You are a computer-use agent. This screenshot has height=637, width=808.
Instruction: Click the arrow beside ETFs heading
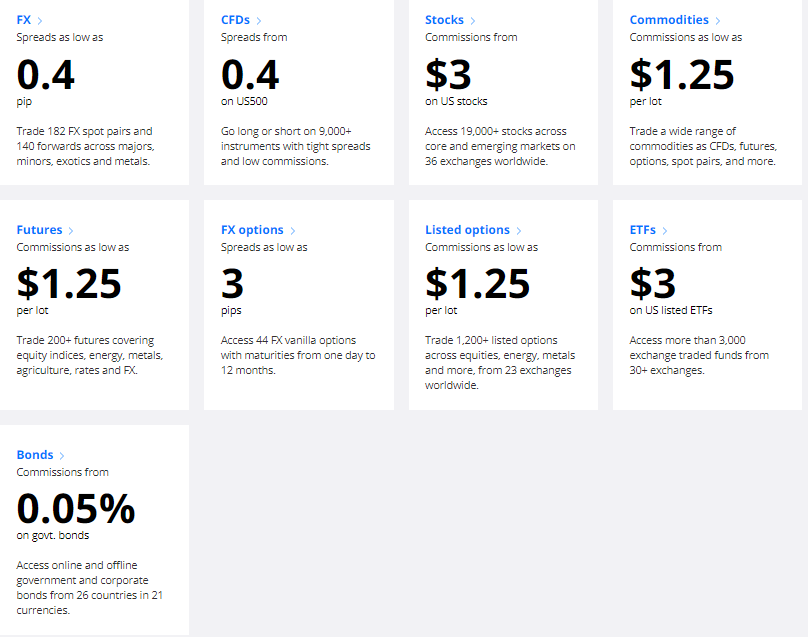point(665,231)
